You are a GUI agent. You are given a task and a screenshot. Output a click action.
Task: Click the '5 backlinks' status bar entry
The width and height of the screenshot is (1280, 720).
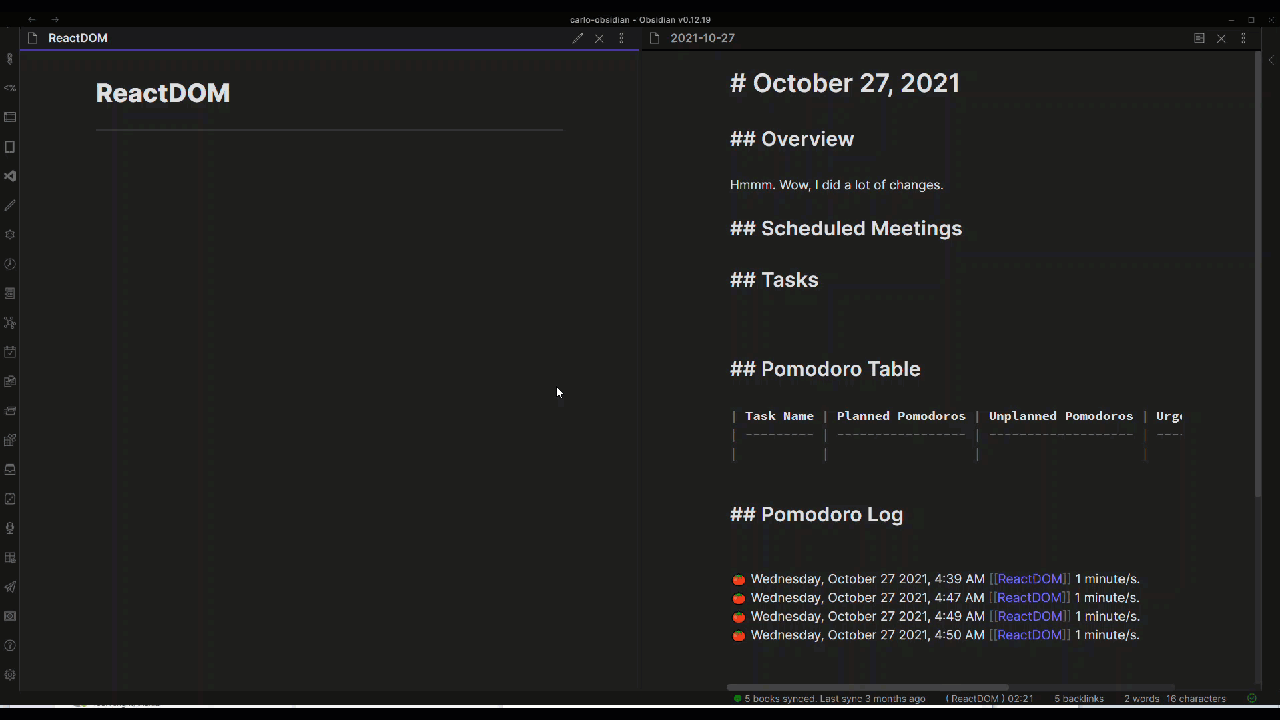pos(1078,698)
